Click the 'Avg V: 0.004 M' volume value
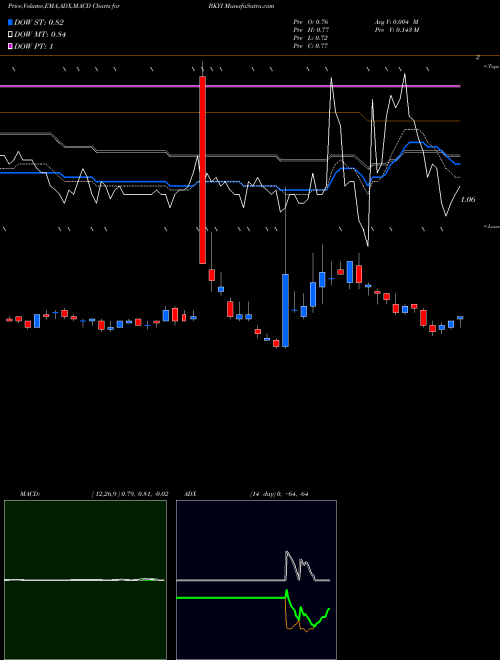This screenshot has width=500, height=660. coord(396,22)
